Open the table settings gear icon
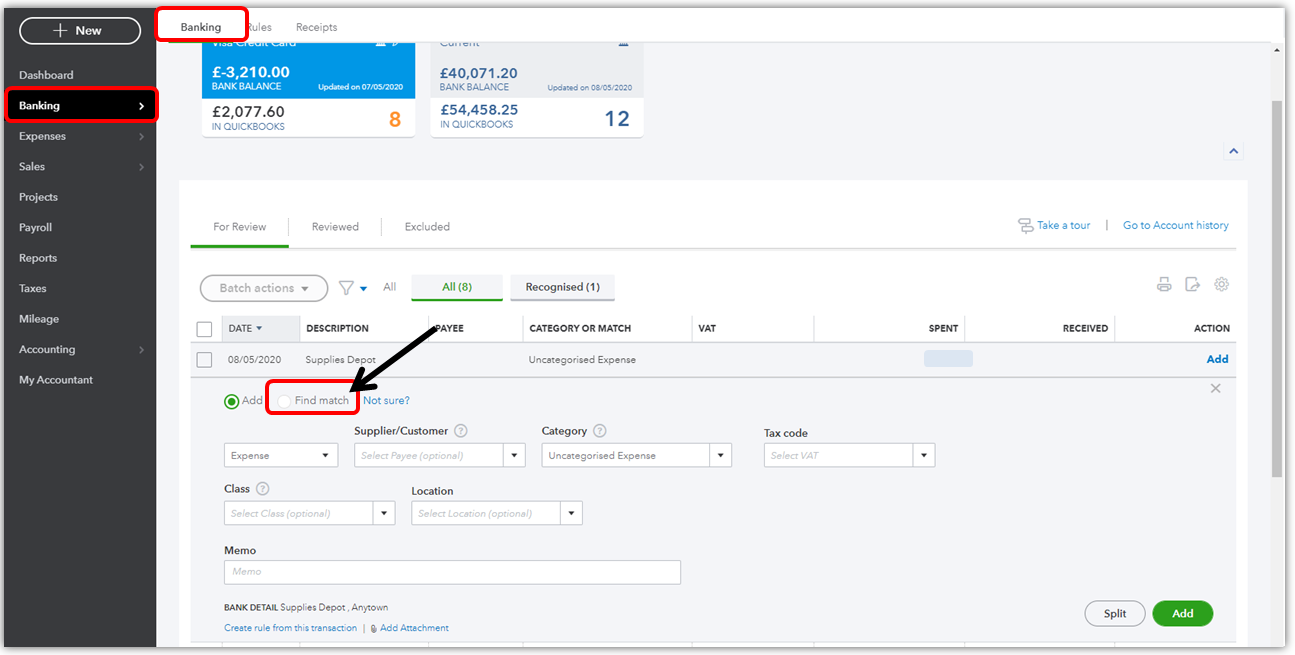1295x655 pixels. 1222,285
